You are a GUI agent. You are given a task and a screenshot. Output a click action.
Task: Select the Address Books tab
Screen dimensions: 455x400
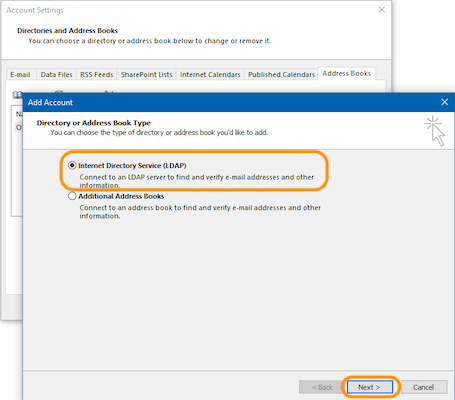click(347, 73)
